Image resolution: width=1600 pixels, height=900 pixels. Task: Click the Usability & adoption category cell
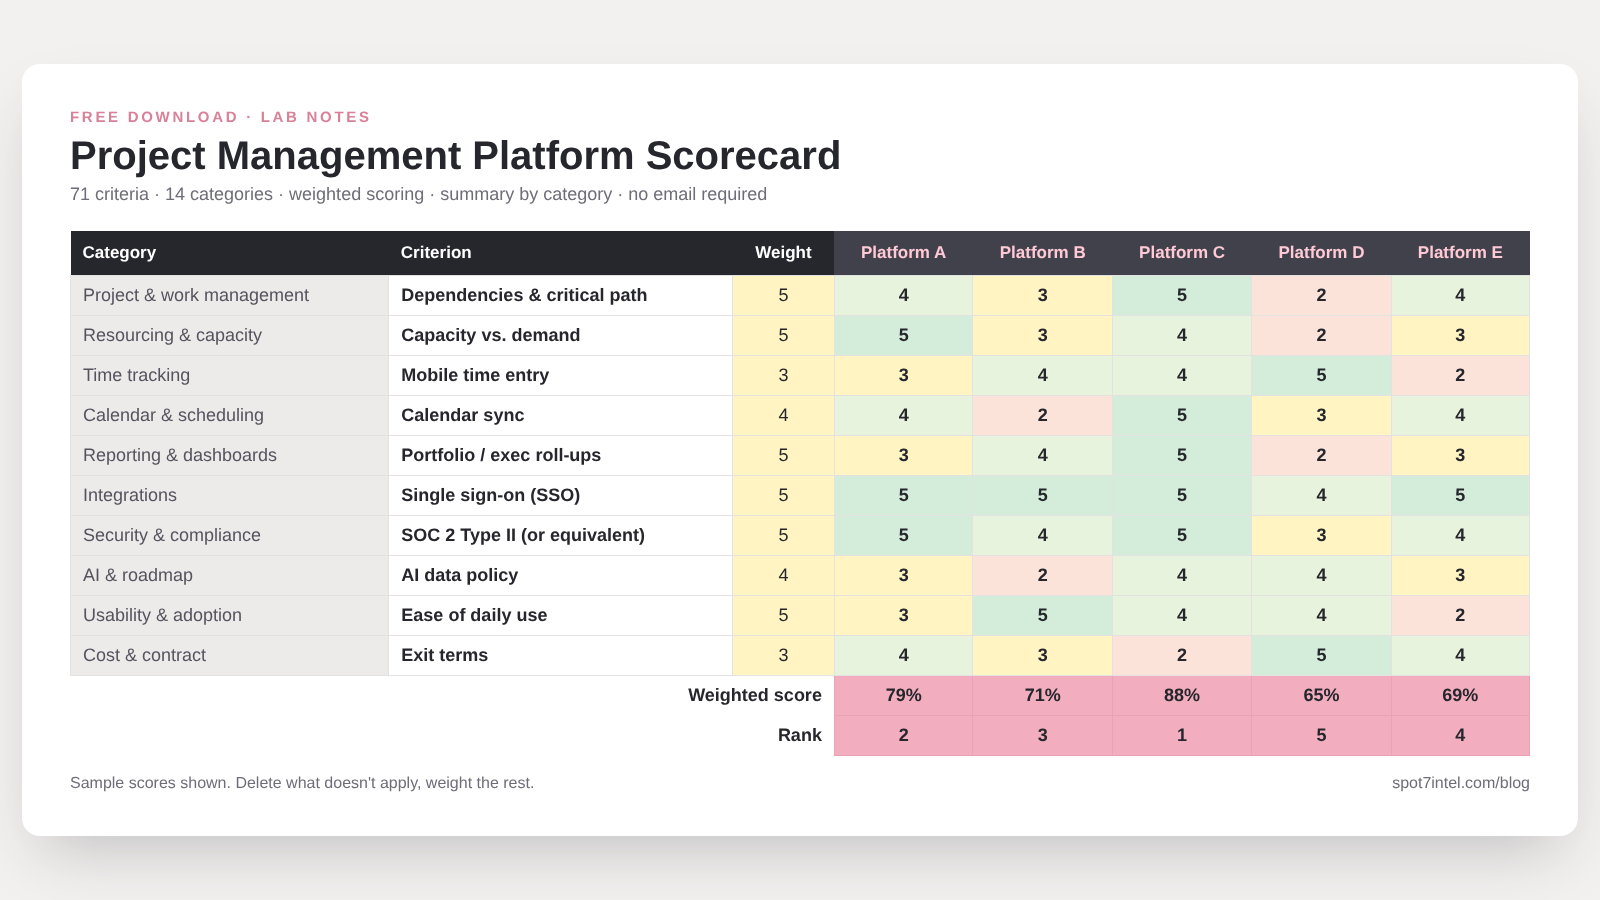pyautogui.click(x=230, y=615)
